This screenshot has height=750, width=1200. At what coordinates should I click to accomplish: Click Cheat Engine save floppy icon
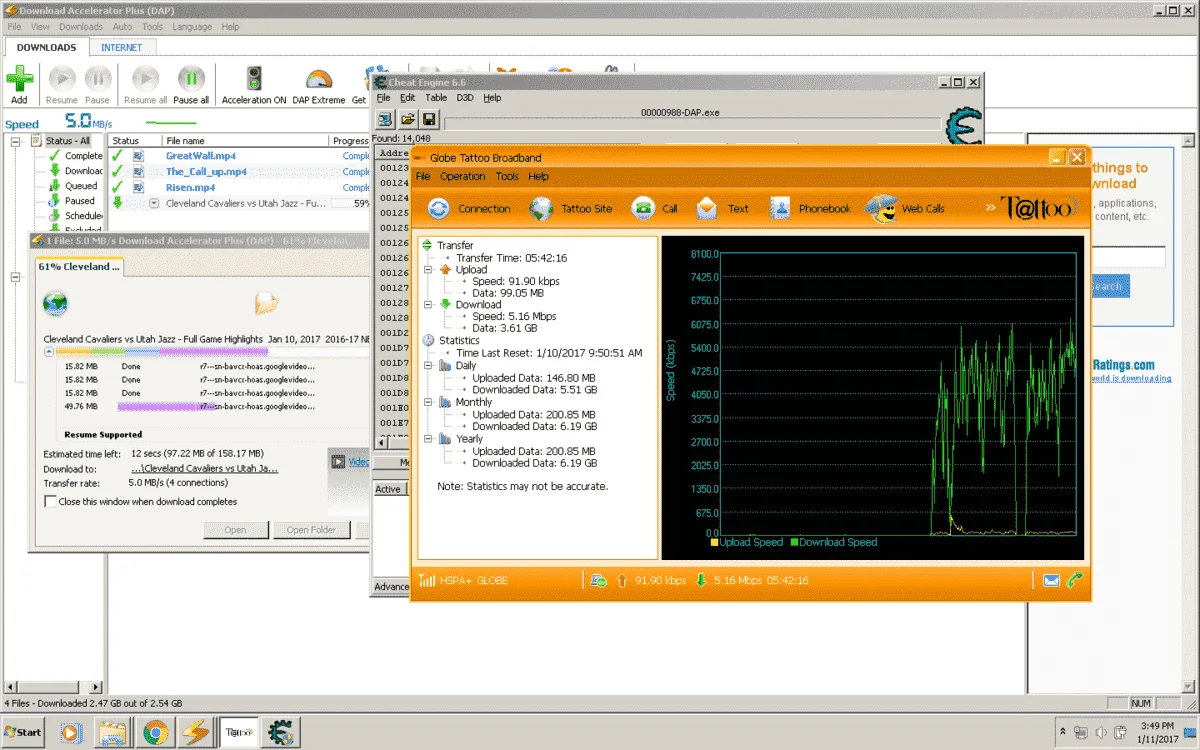pos(430,119)
